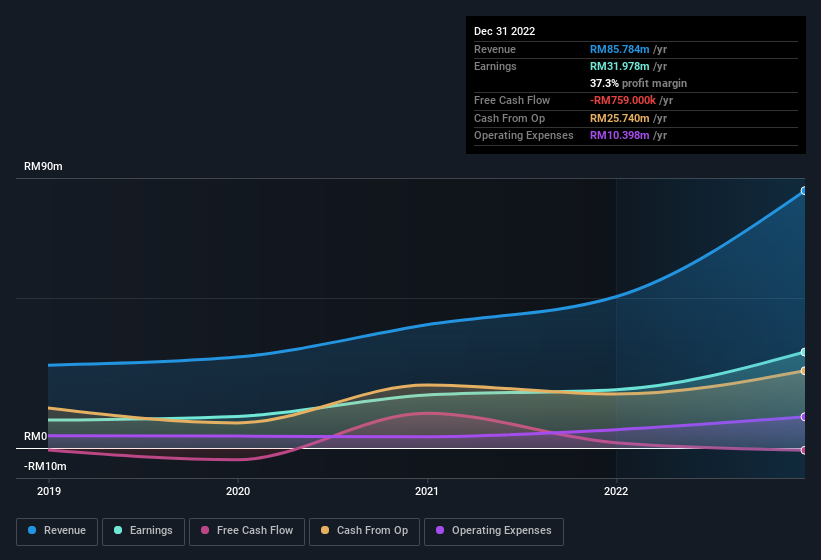Click the -RM759.000k free cash flow value

click(x=623, y=100)
